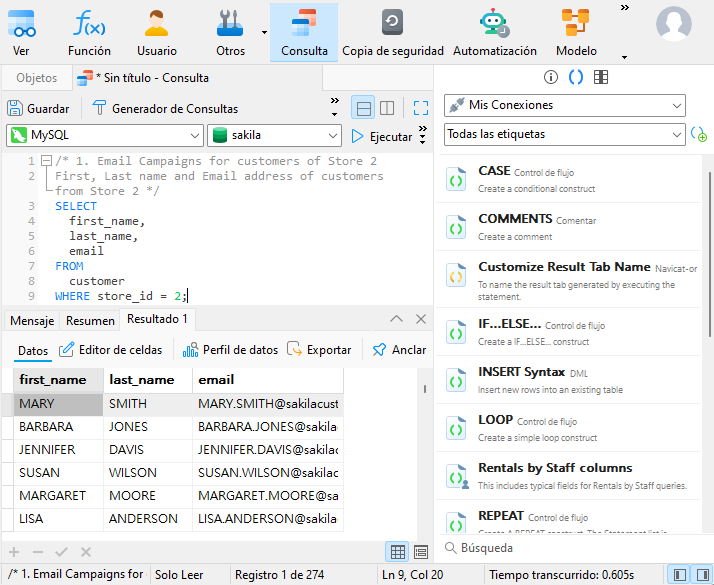Viewport: 714px width, 585px height.
Task: Open Mis Conexiones dropdown
Action: (565, 105)
